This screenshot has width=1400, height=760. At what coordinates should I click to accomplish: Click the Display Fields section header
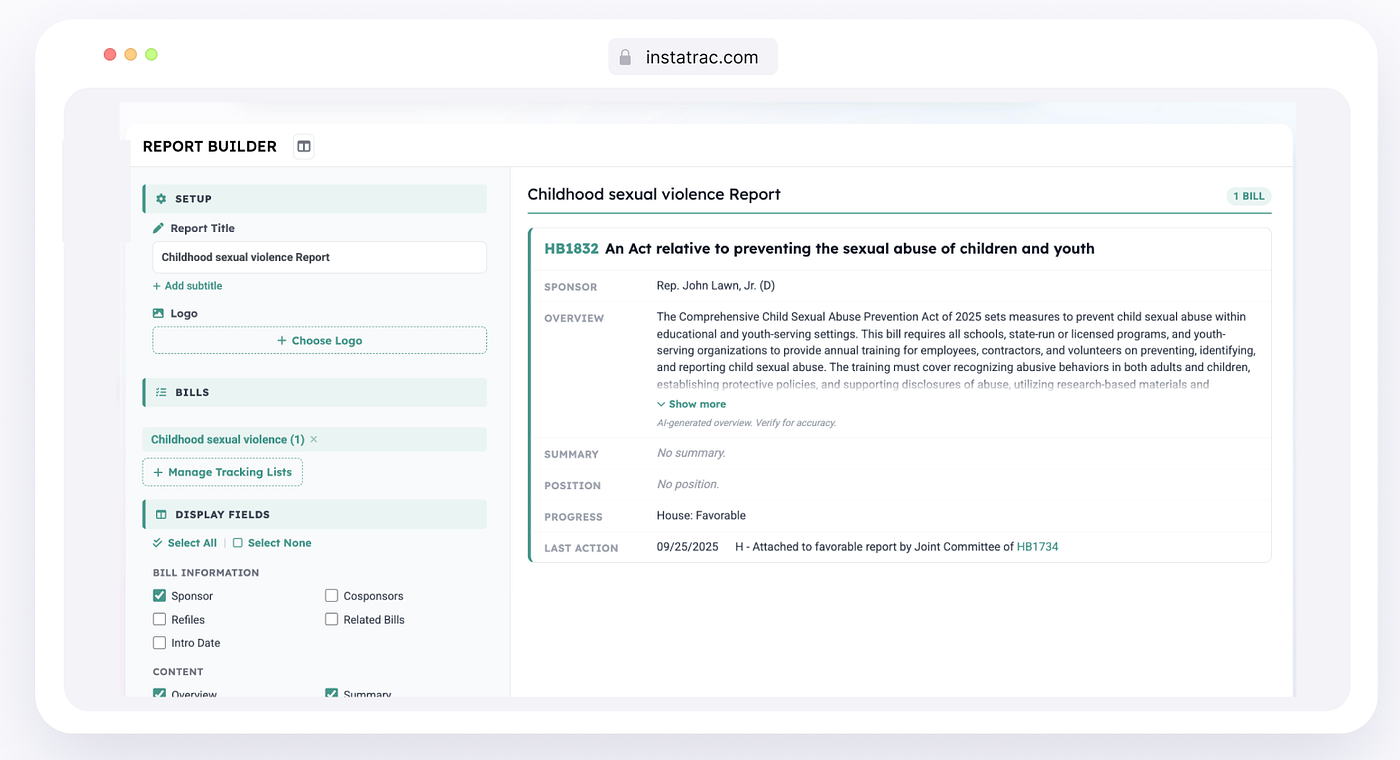pos(314,514)
